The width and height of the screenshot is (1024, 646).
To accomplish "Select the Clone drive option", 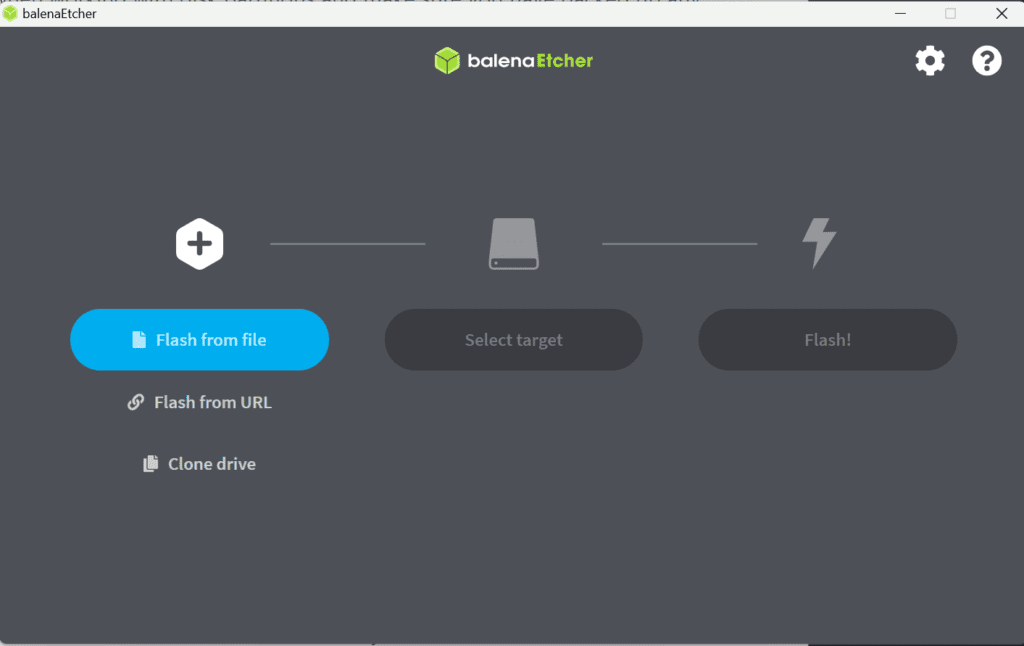I will (211, 464).
